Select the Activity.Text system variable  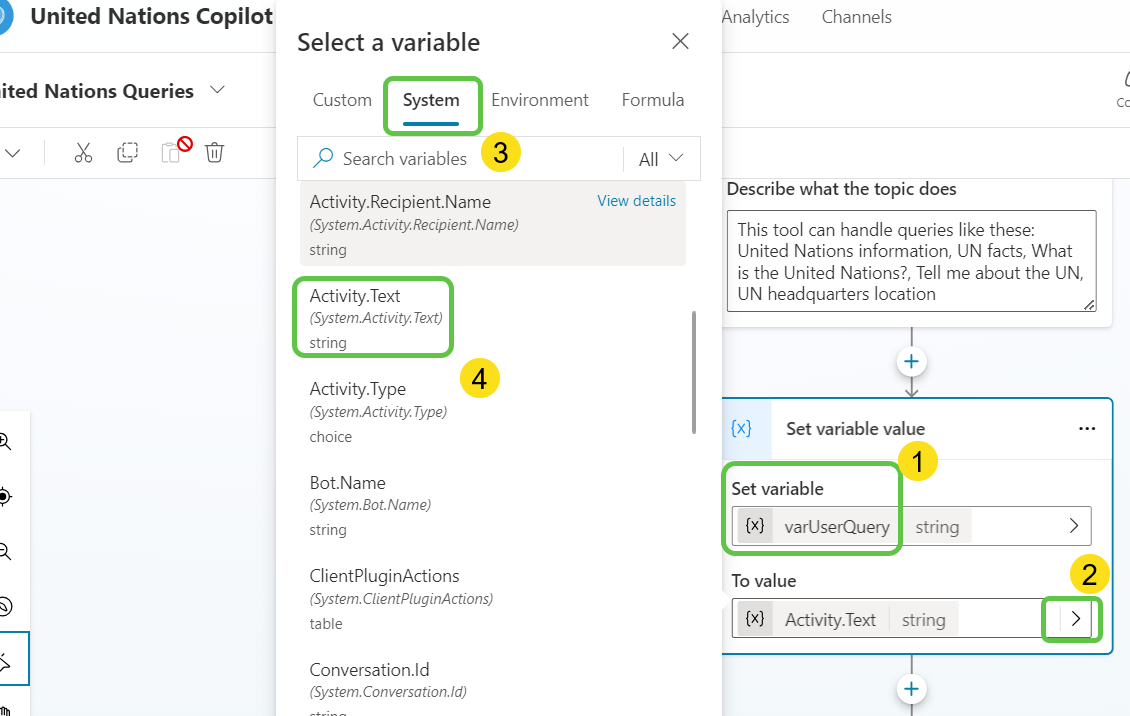373,317
